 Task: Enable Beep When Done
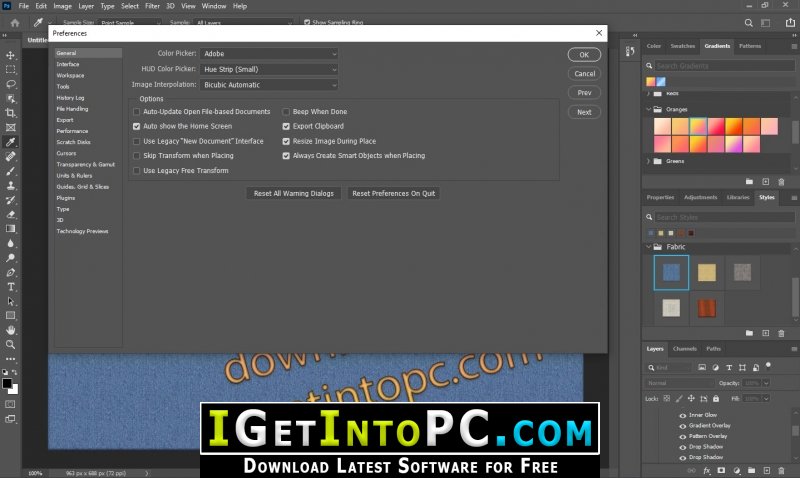pyautogui.click(x=286, y=112)
